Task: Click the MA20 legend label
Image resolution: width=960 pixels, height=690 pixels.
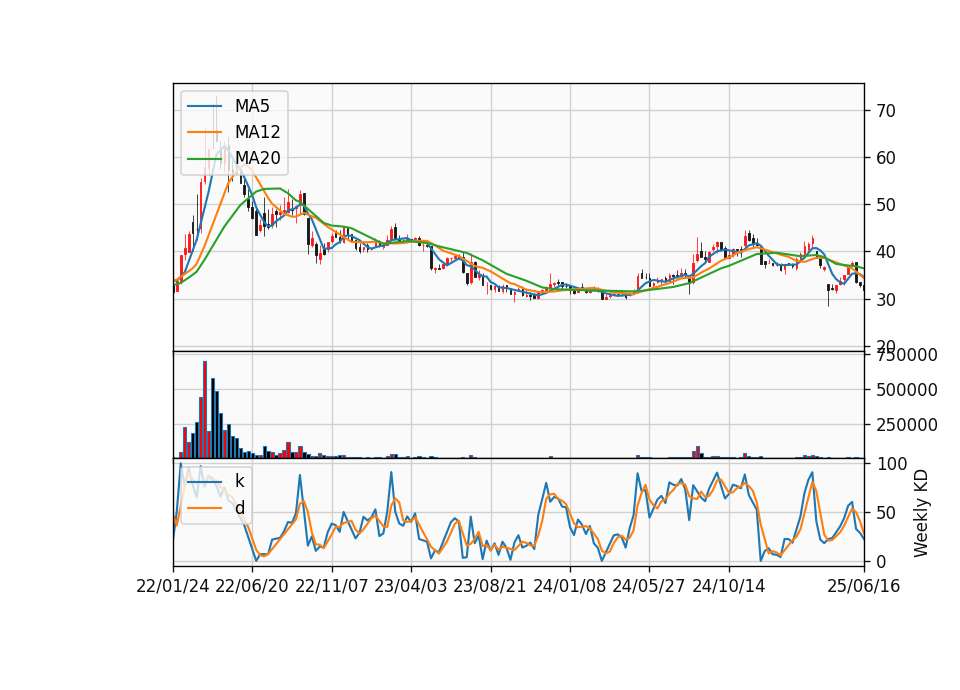Action: coord(257,158)
